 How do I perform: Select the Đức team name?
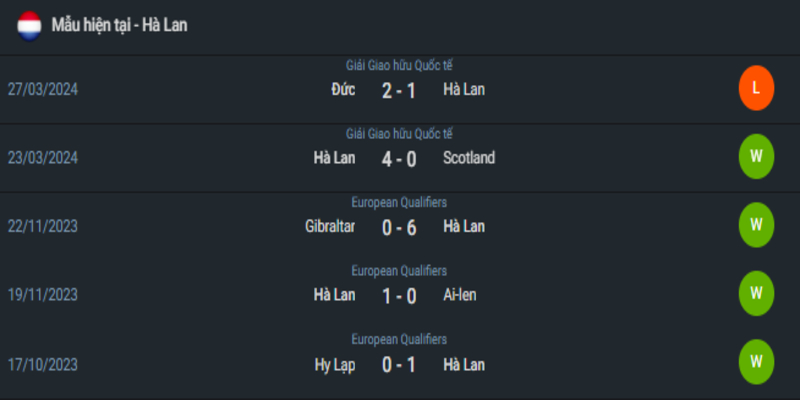point(343,90)
